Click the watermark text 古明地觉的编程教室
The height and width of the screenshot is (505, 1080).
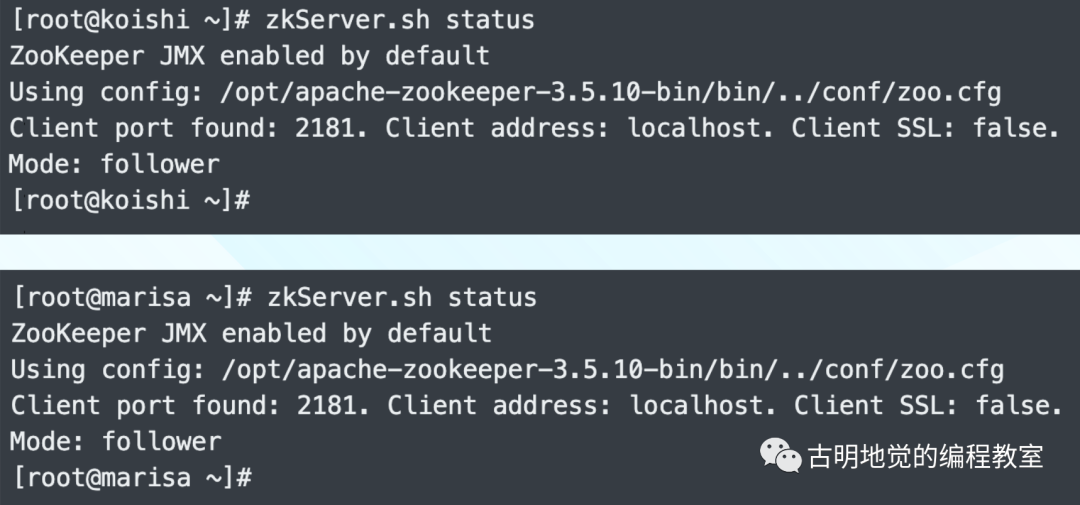pos(926,457)
